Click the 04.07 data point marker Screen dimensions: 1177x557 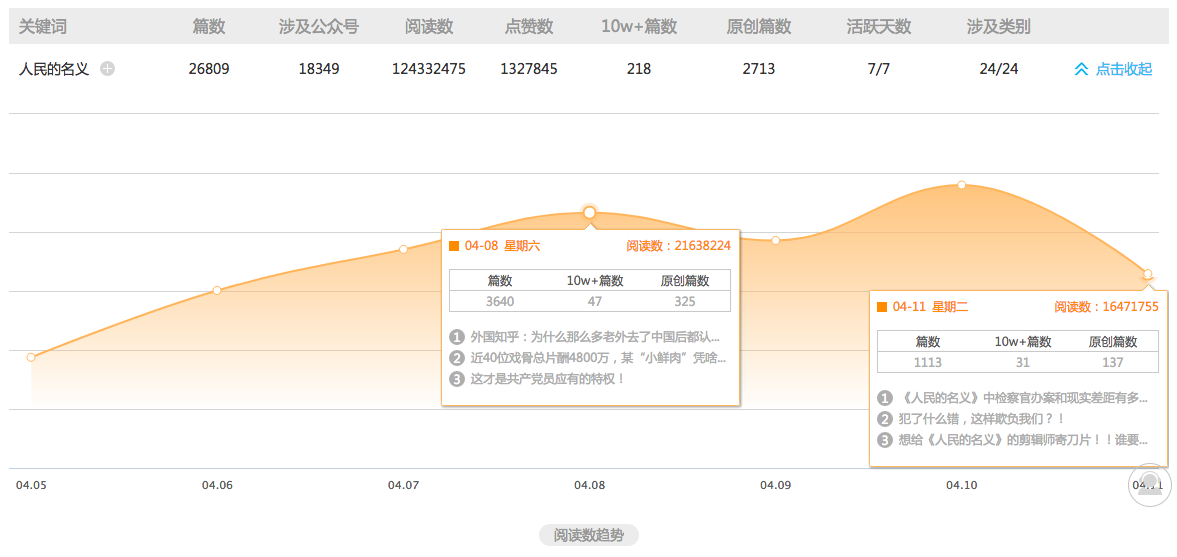403,249
